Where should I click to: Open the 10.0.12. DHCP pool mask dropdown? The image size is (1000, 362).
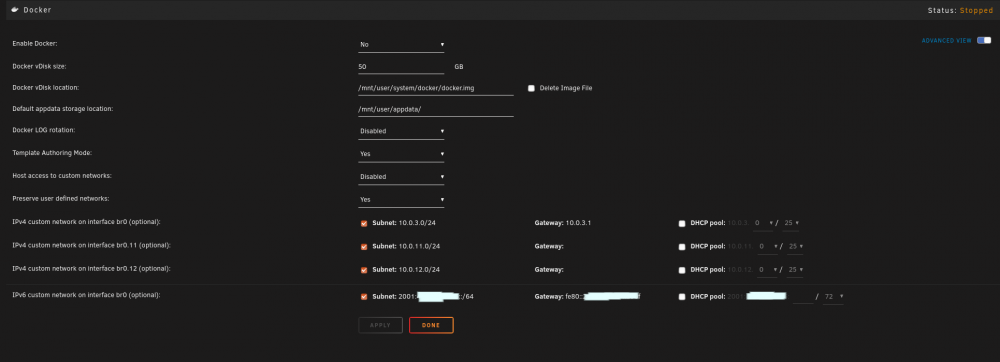coord(795,270)
